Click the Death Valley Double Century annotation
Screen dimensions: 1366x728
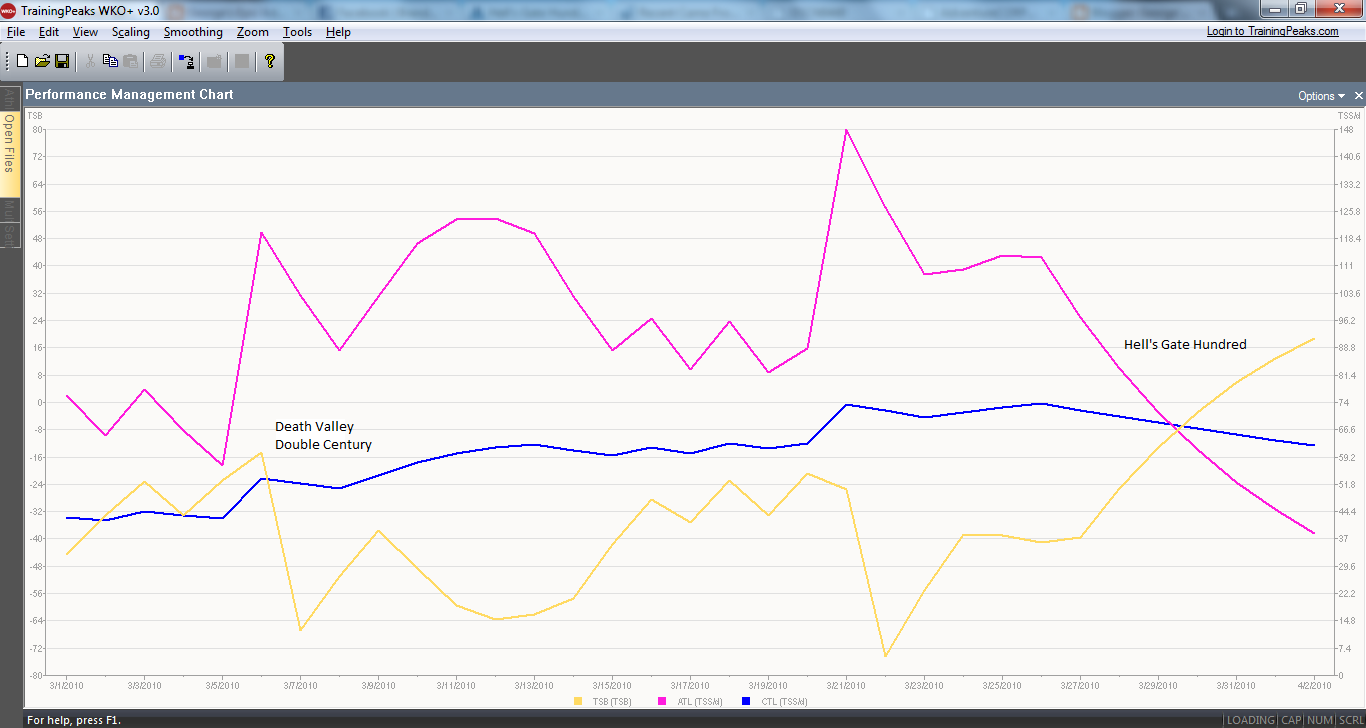pyautogui.click(x=323, y=436)
